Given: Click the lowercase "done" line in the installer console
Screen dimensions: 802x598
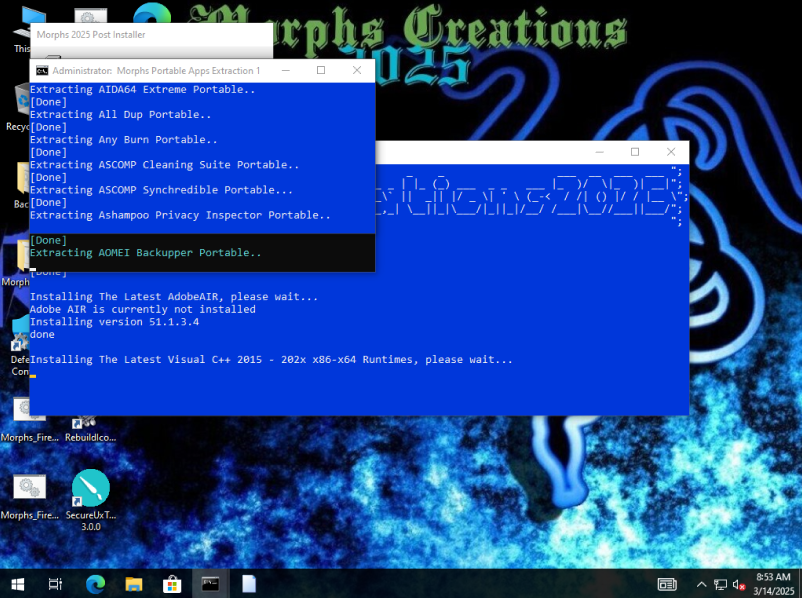Looking at the screenshot, I should [42, 335].
